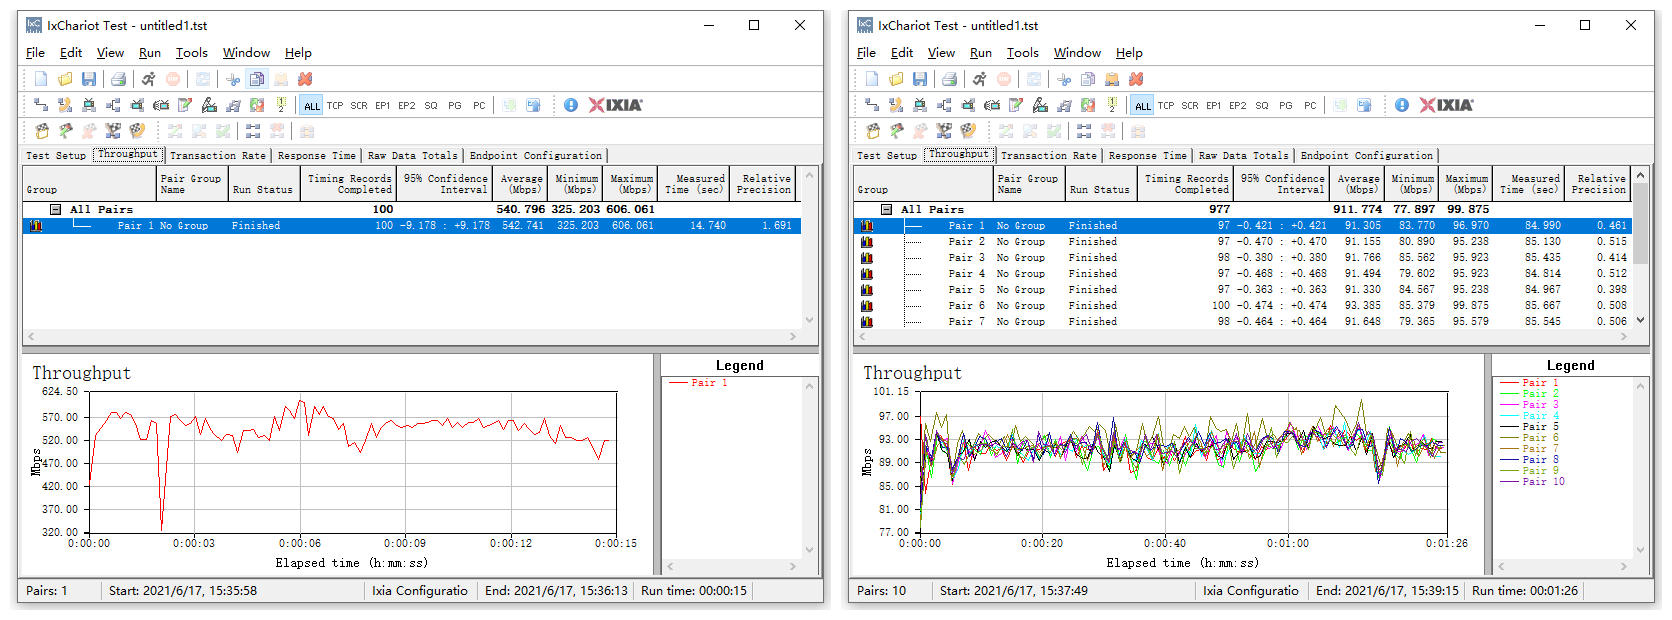Click red Delete icon in right window
1672x620 pixels.
pos(1136,79)
